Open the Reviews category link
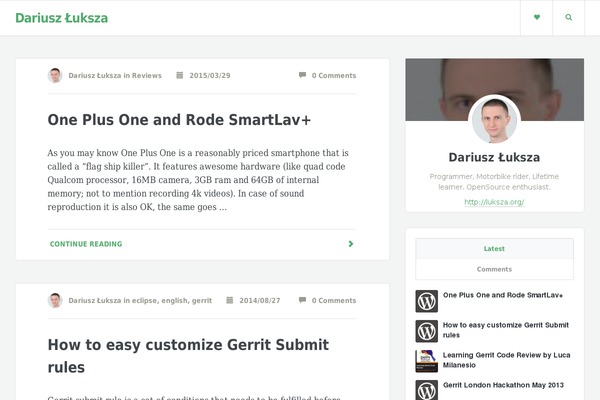600x400 pixels. click(147, 75)
